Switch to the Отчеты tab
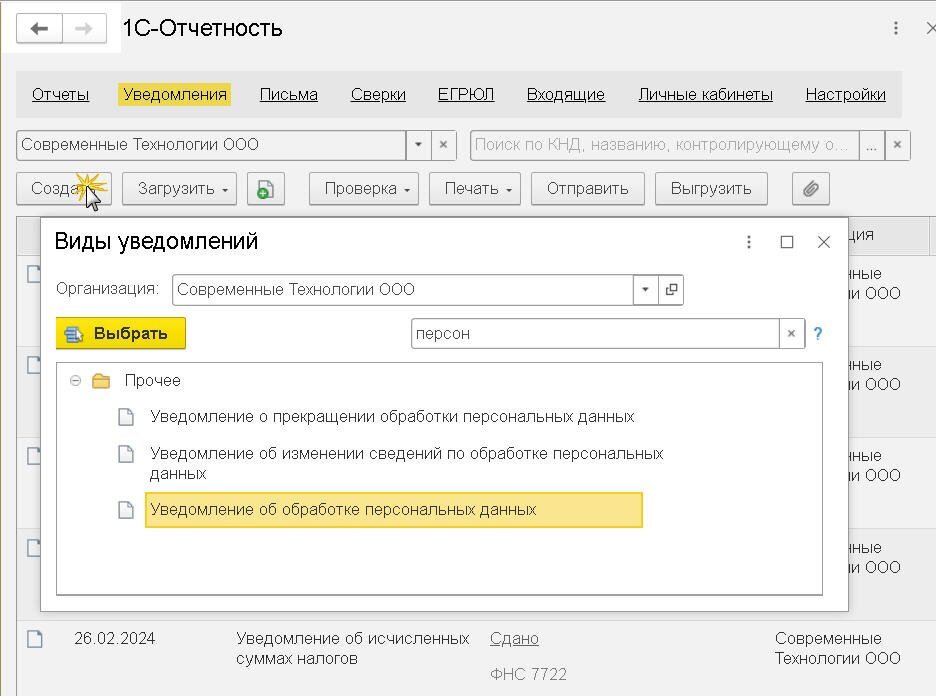This screenshot has height=696, width=936. point(60,94)
